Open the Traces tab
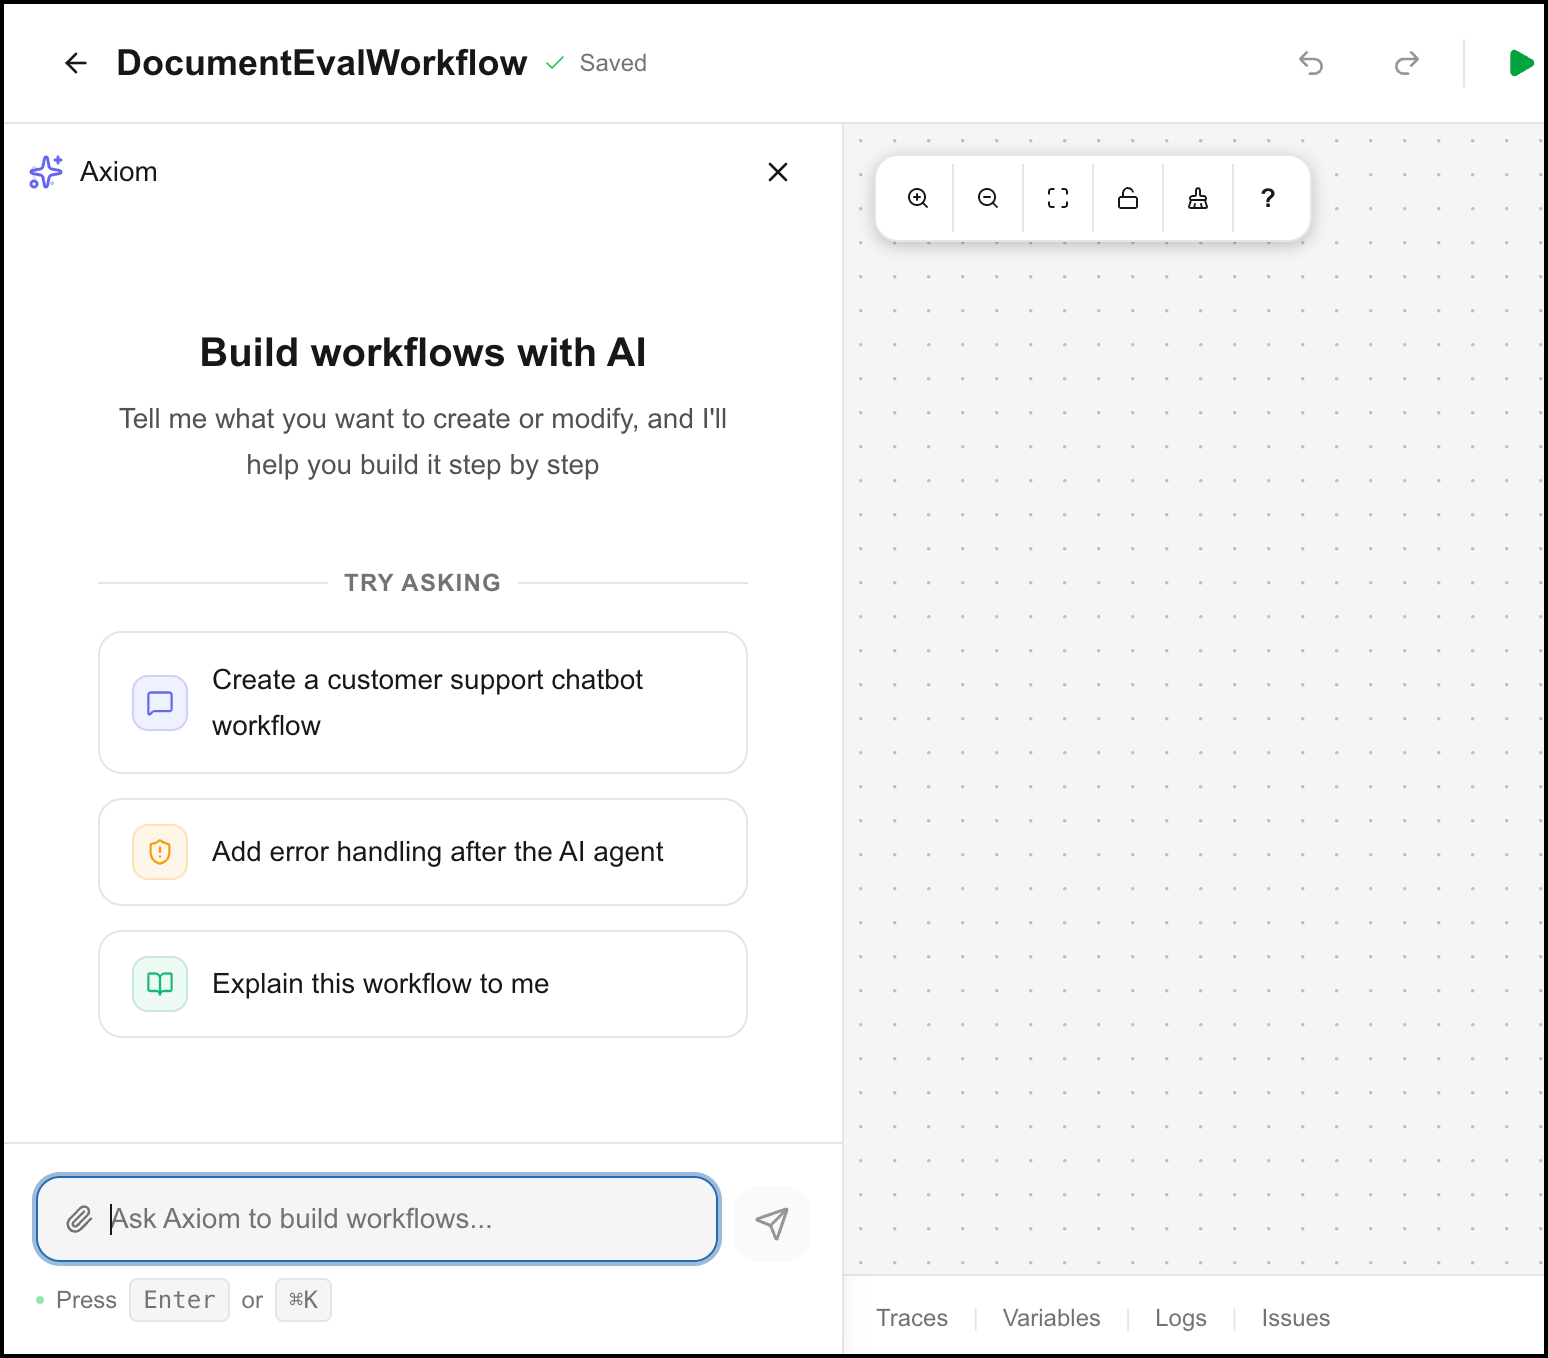 912,1318
